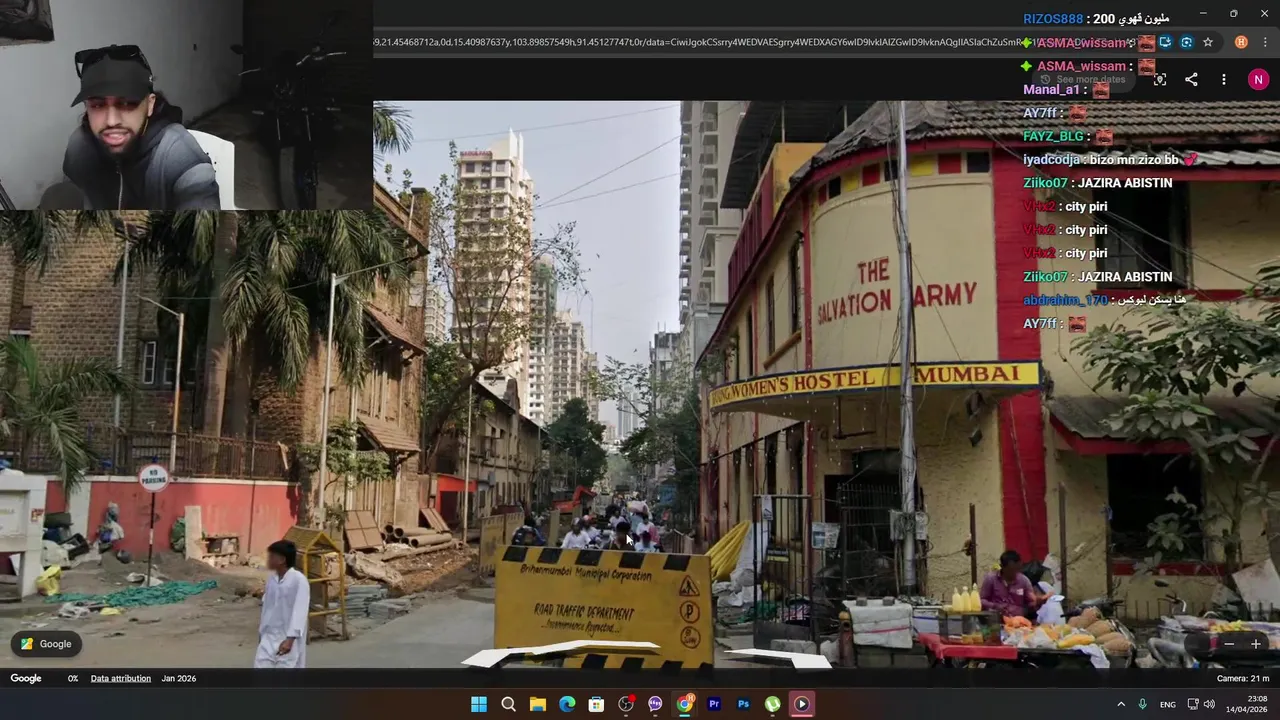Image resolution: width=1280 pixels, height=720 pixels.
Task: Open Google Lens search icon in address bar
Action: (x=1186, y=42)
